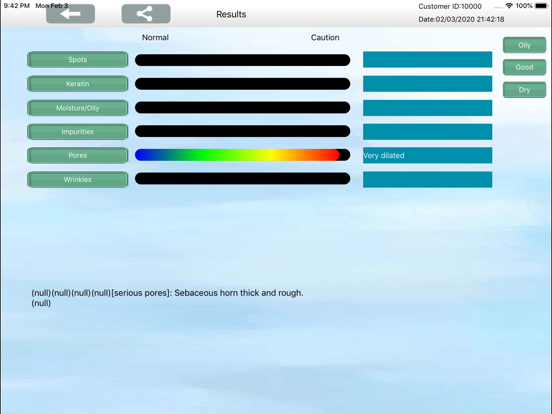Select the Spots category button

(77, 59)
